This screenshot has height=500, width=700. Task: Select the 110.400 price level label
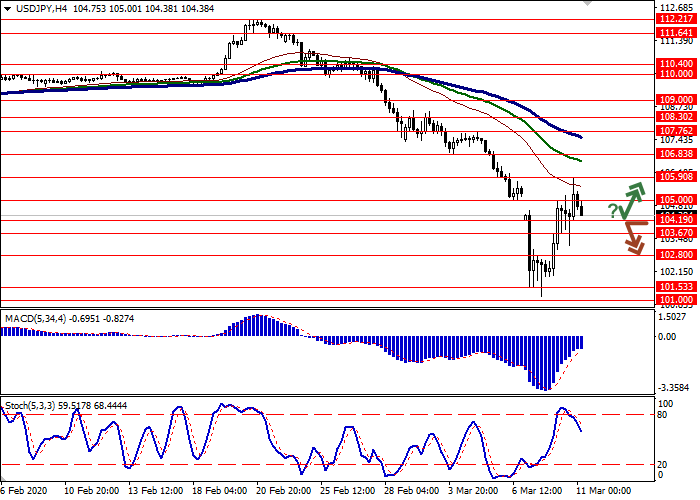[677, 63]
